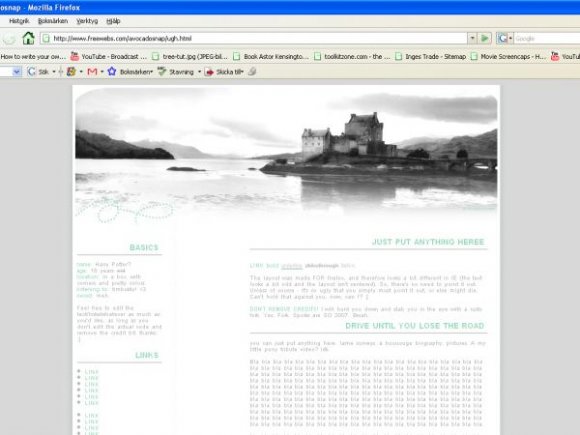
Task: Open the 'Movie Screencaps' bookmark
Action: (x=508, y=57)
